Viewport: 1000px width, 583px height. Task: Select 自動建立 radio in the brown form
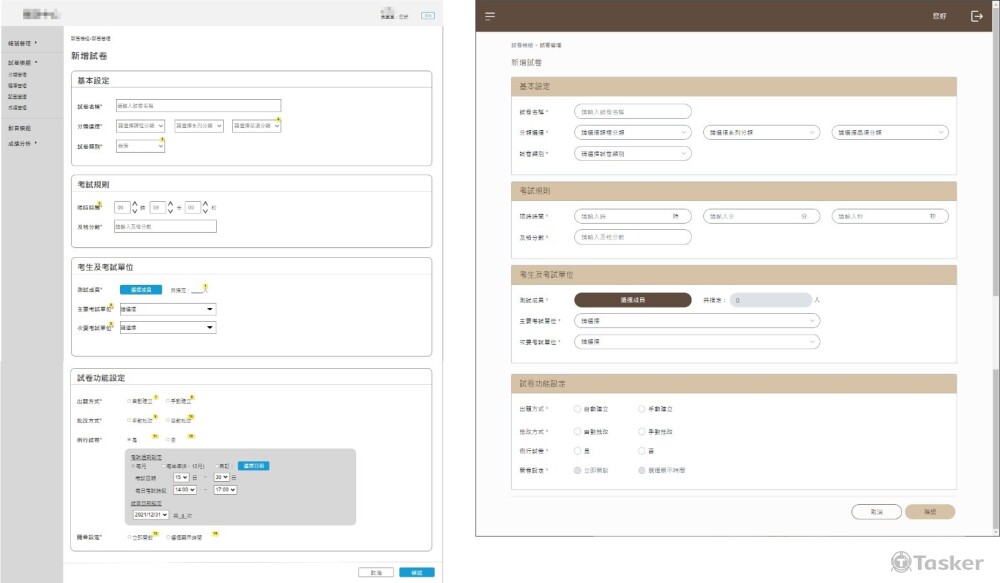coord(578,409)
